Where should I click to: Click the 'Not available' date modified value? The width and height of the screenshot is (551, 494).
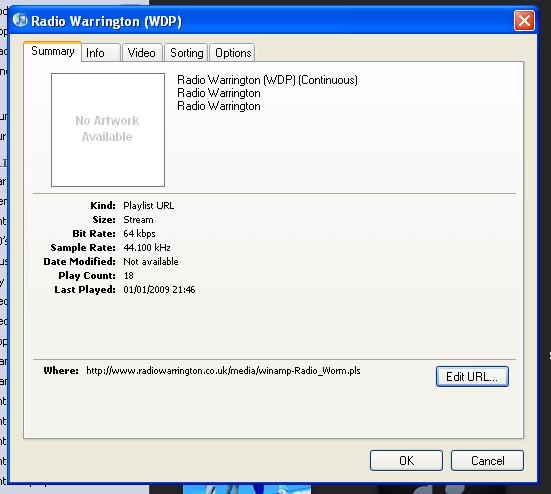coord(151,262)
